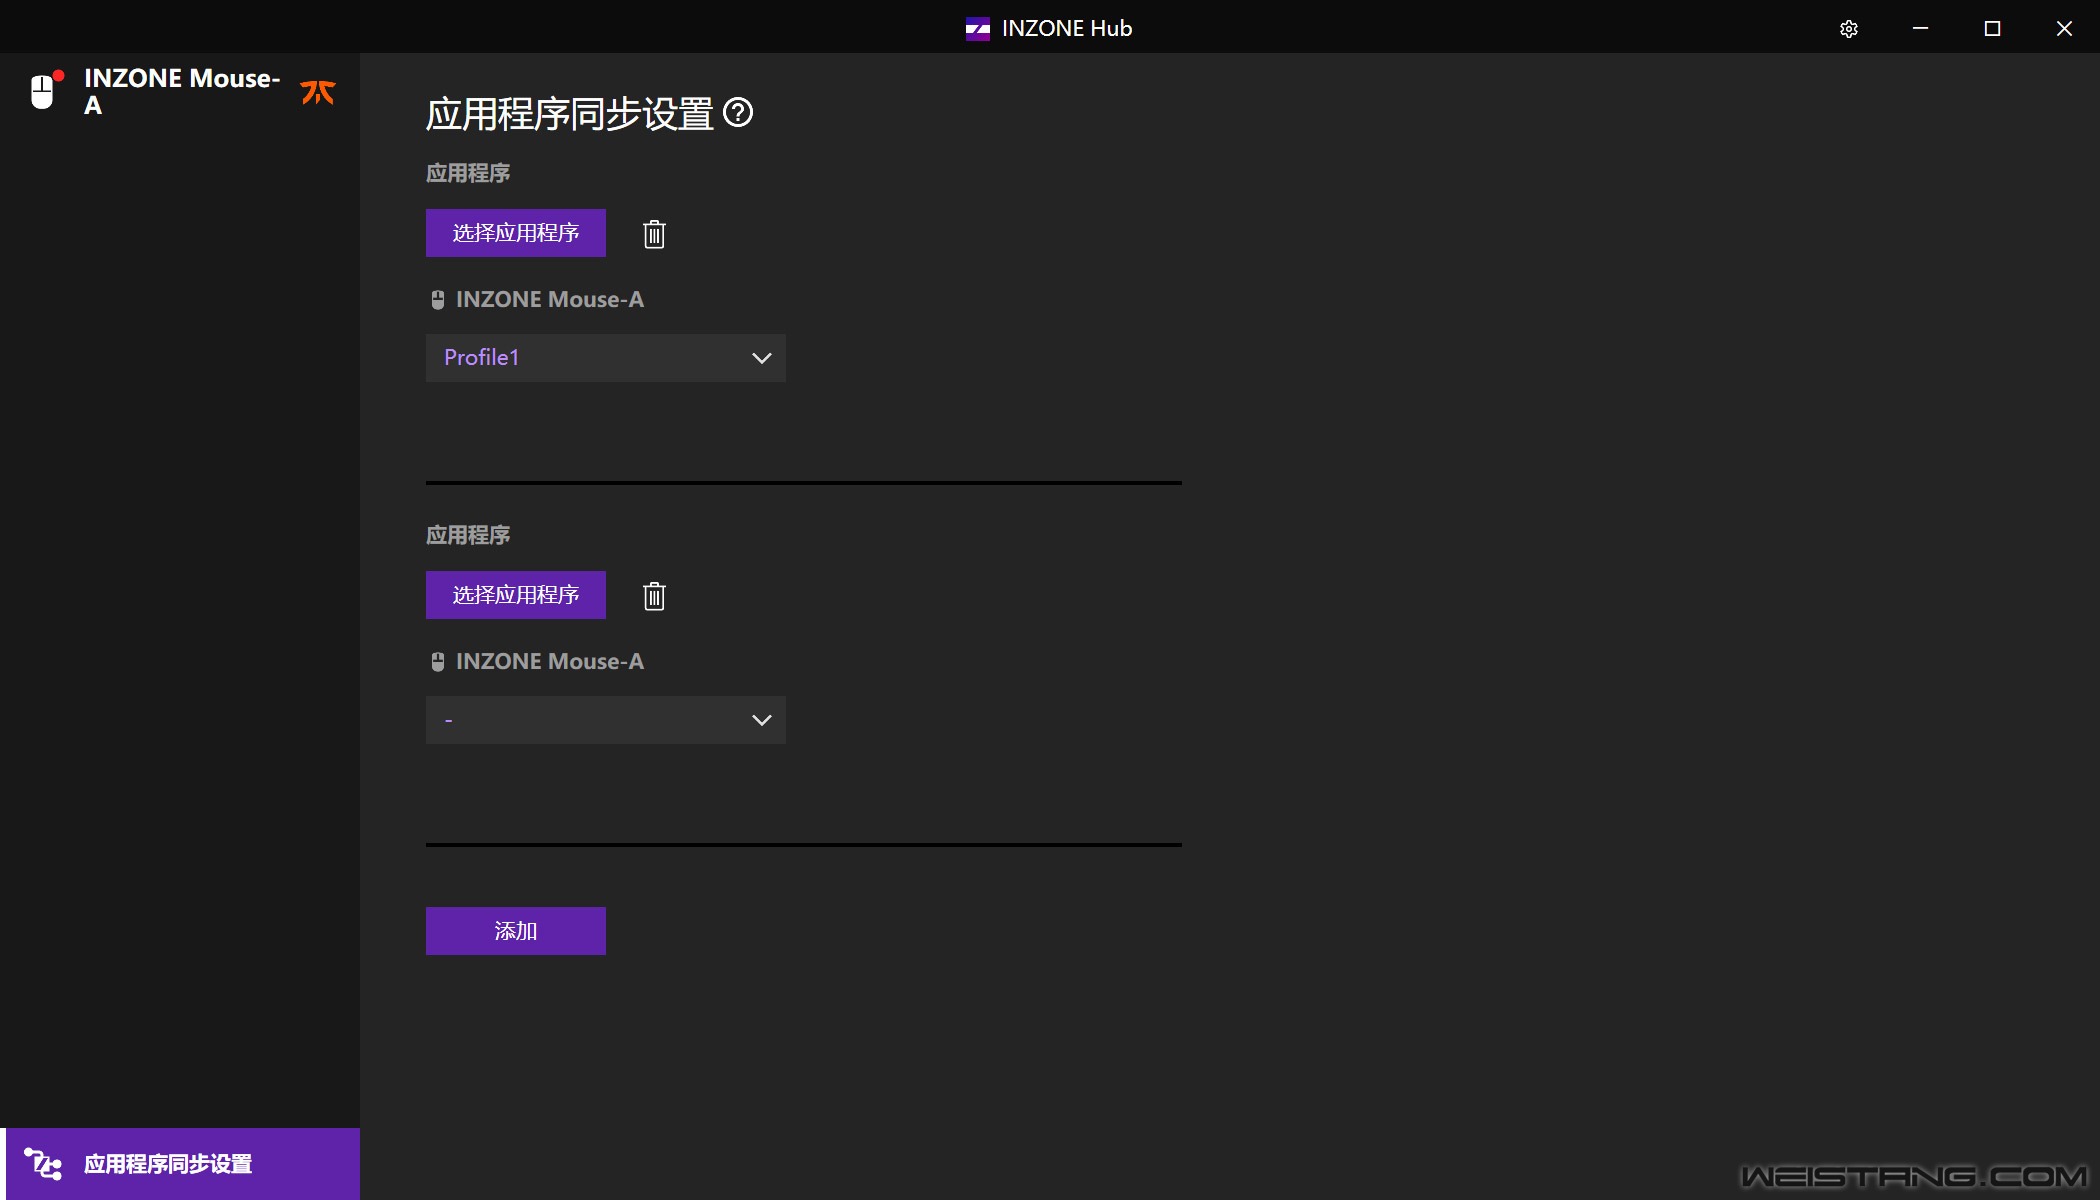This screenshot has height=1200, width=2100.
Task: Click the help question mark icon
Action: coord(738,113)
